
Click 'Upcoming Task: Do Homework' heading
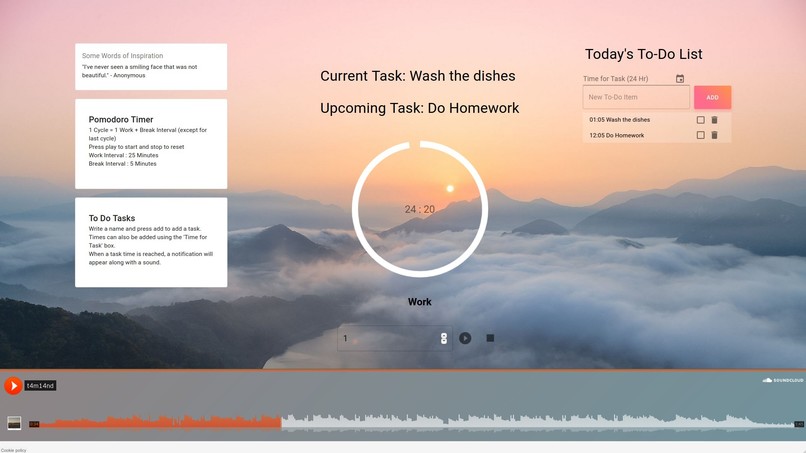(x=419, y=108)
